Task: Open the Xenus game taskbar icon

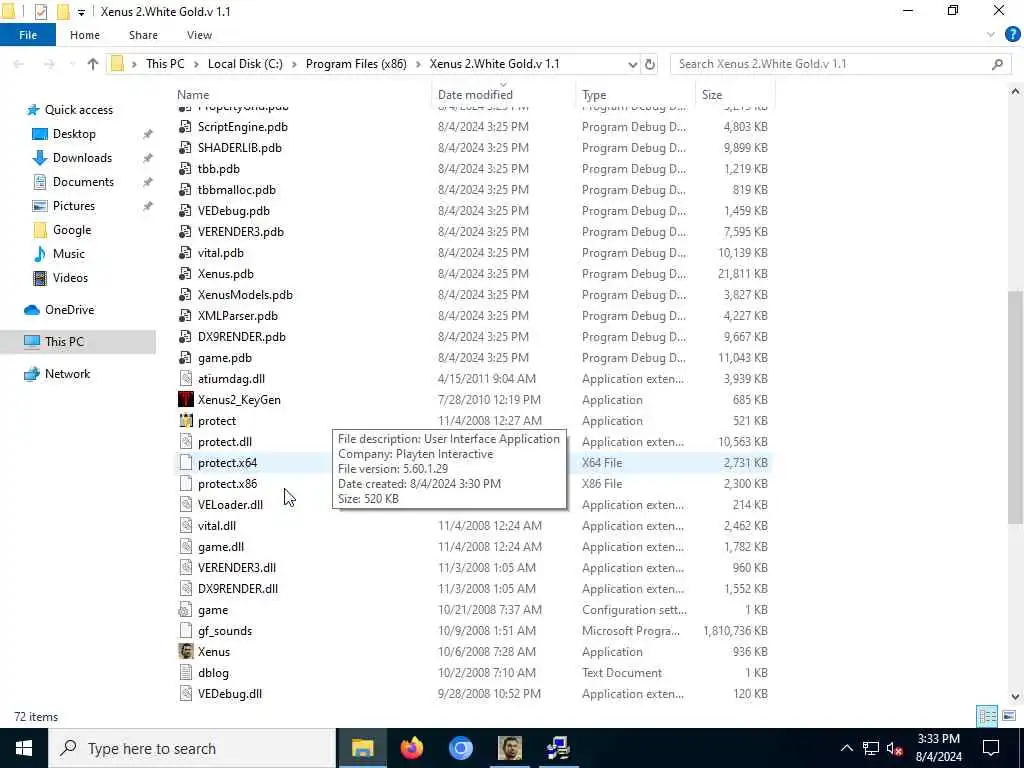Action: [x=509, y=748]
